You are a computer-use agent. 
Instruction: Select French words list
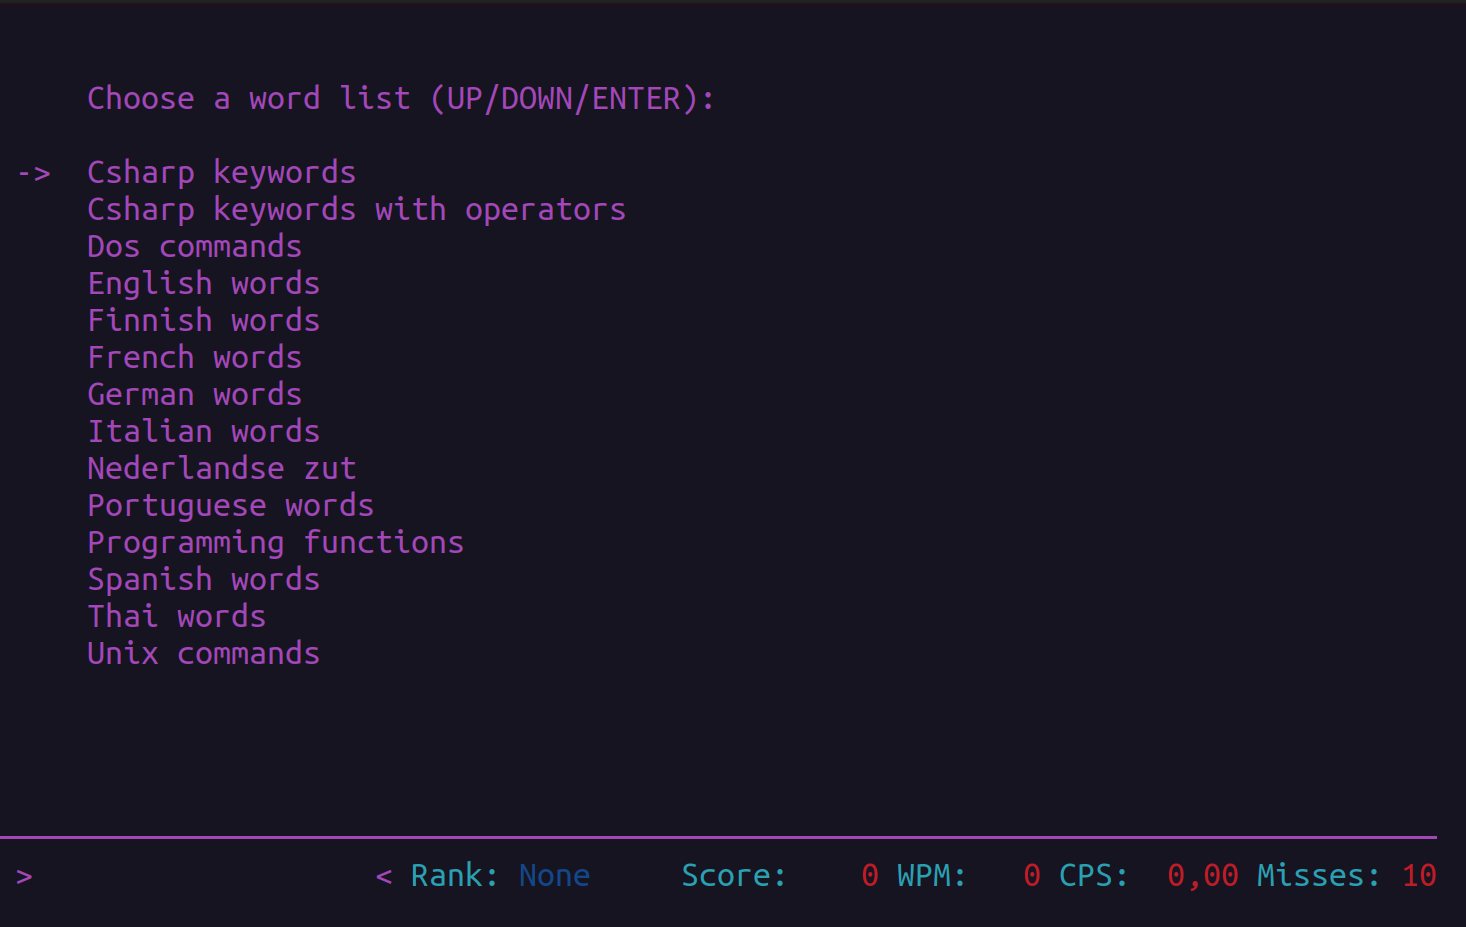point(194,358)
